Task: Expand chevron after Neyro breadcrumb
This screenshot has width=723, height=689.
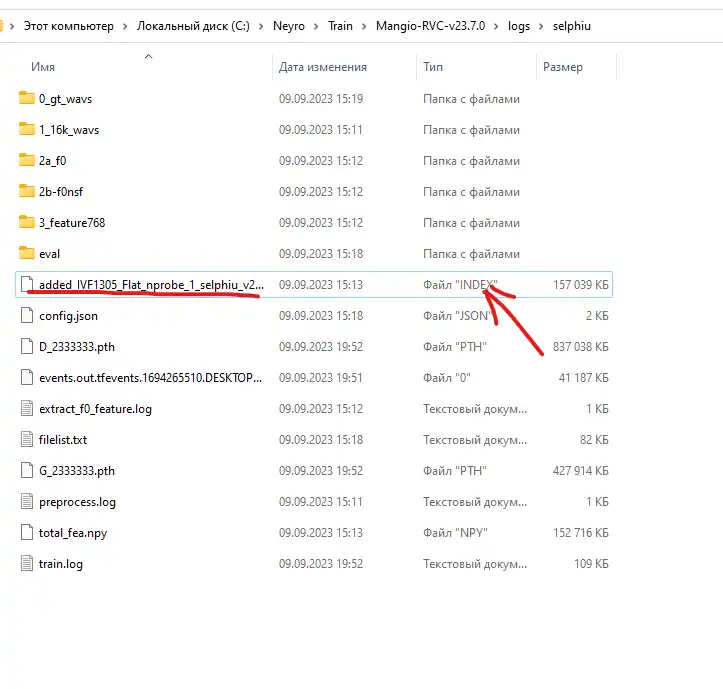Action: pos(316,27)
